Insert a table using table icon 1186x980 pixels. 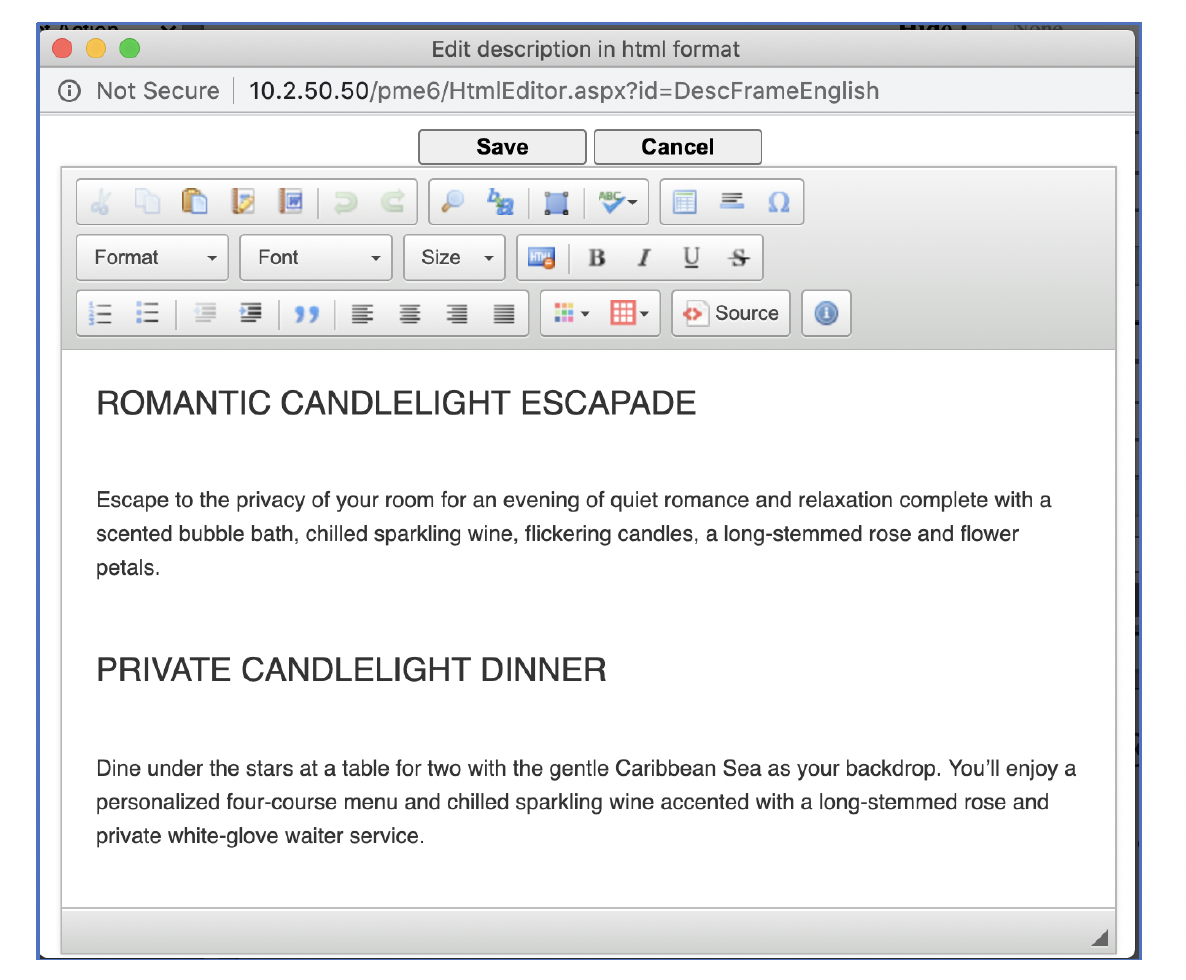click(x=685, y=202)
